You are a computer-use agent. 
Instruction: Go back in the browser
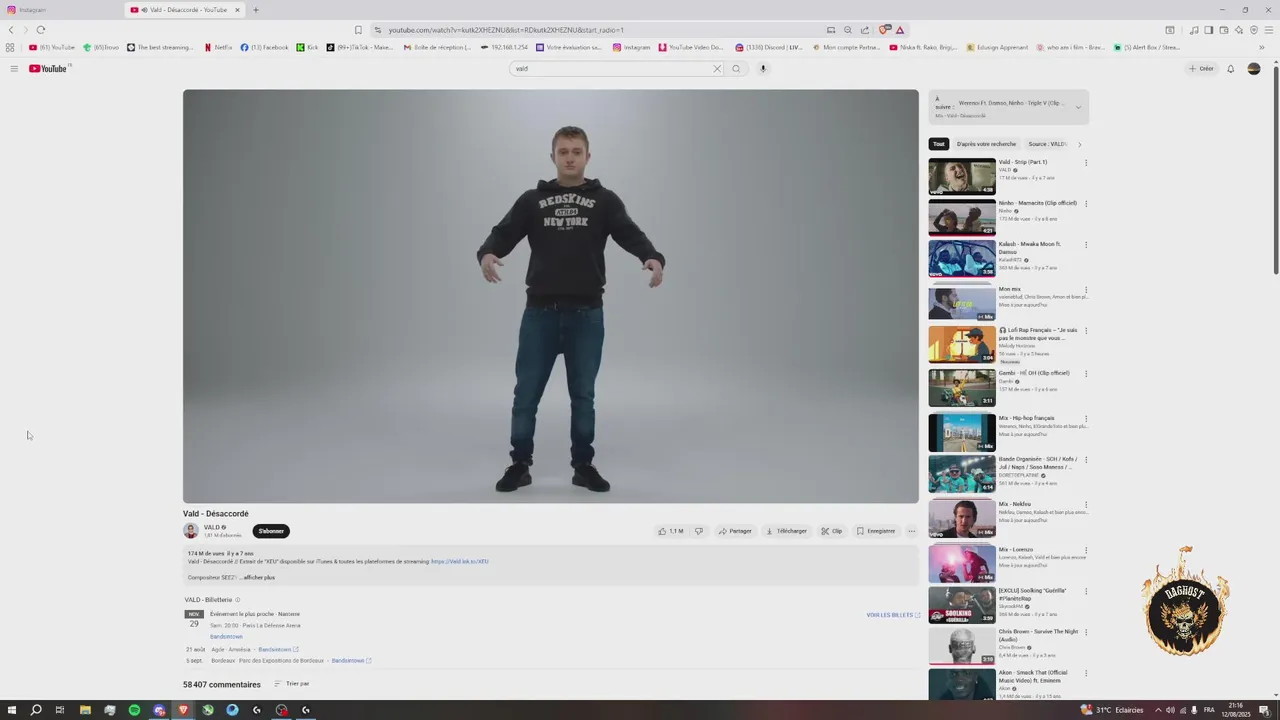click(11, 30)
